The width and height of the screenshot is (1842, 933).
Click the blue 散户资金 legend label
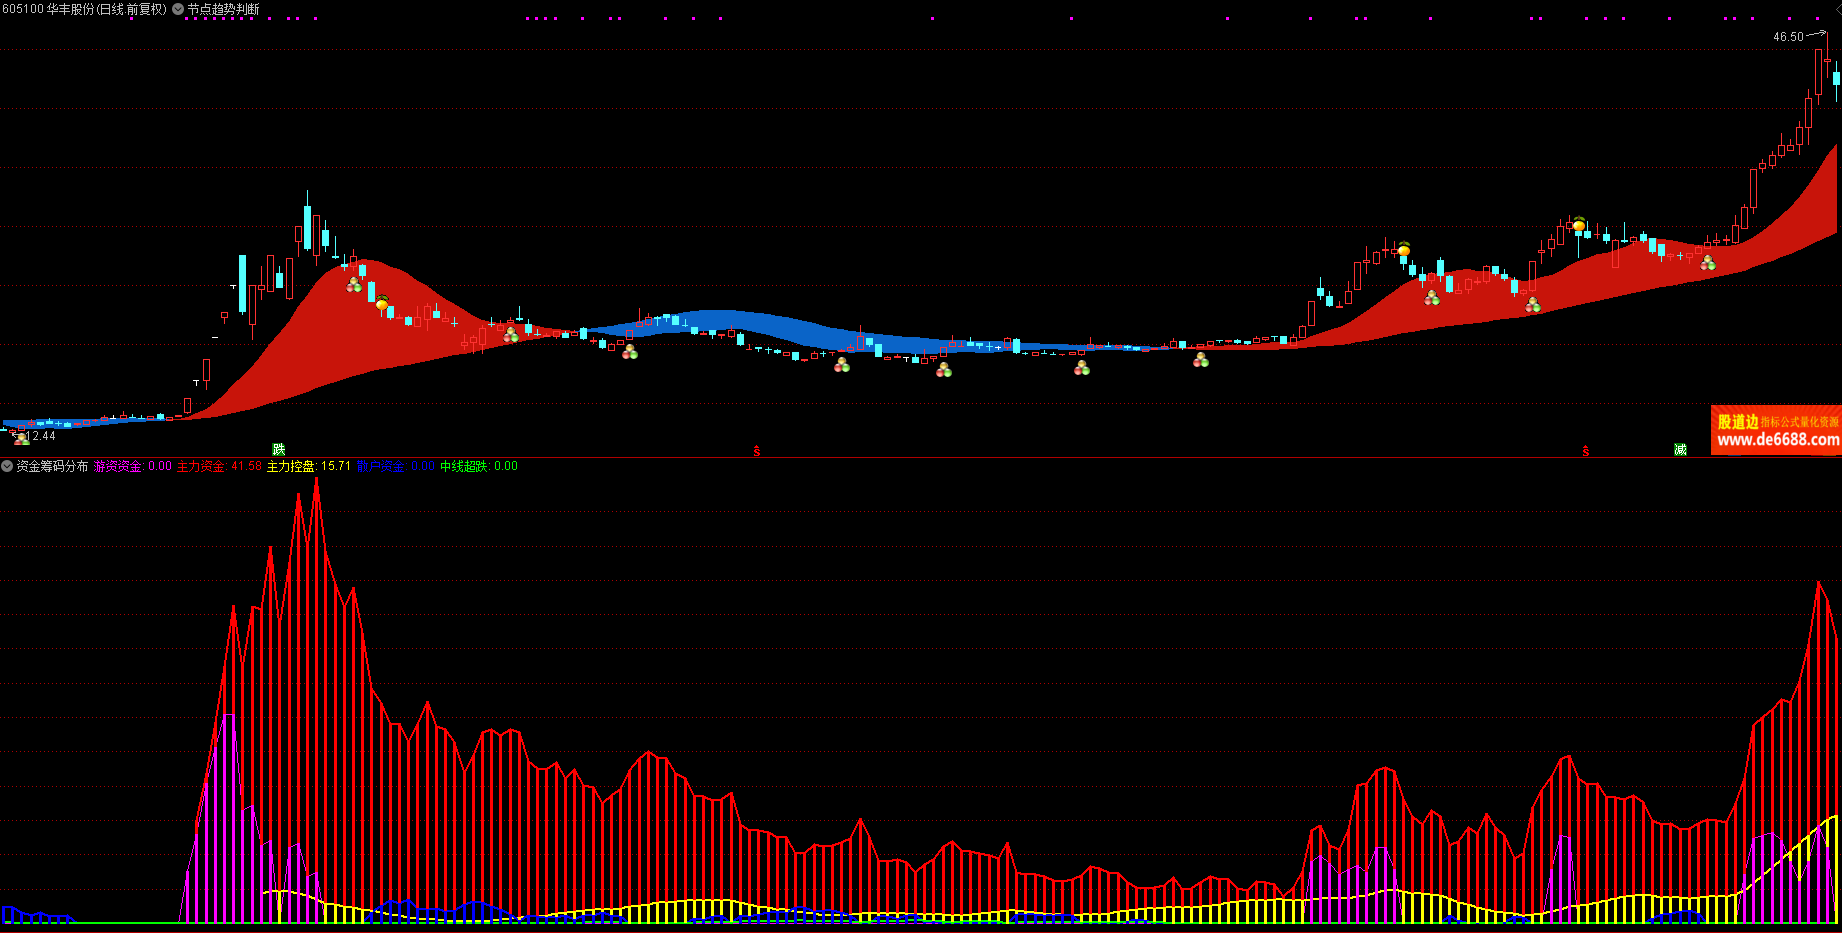(x=381, y=466)
